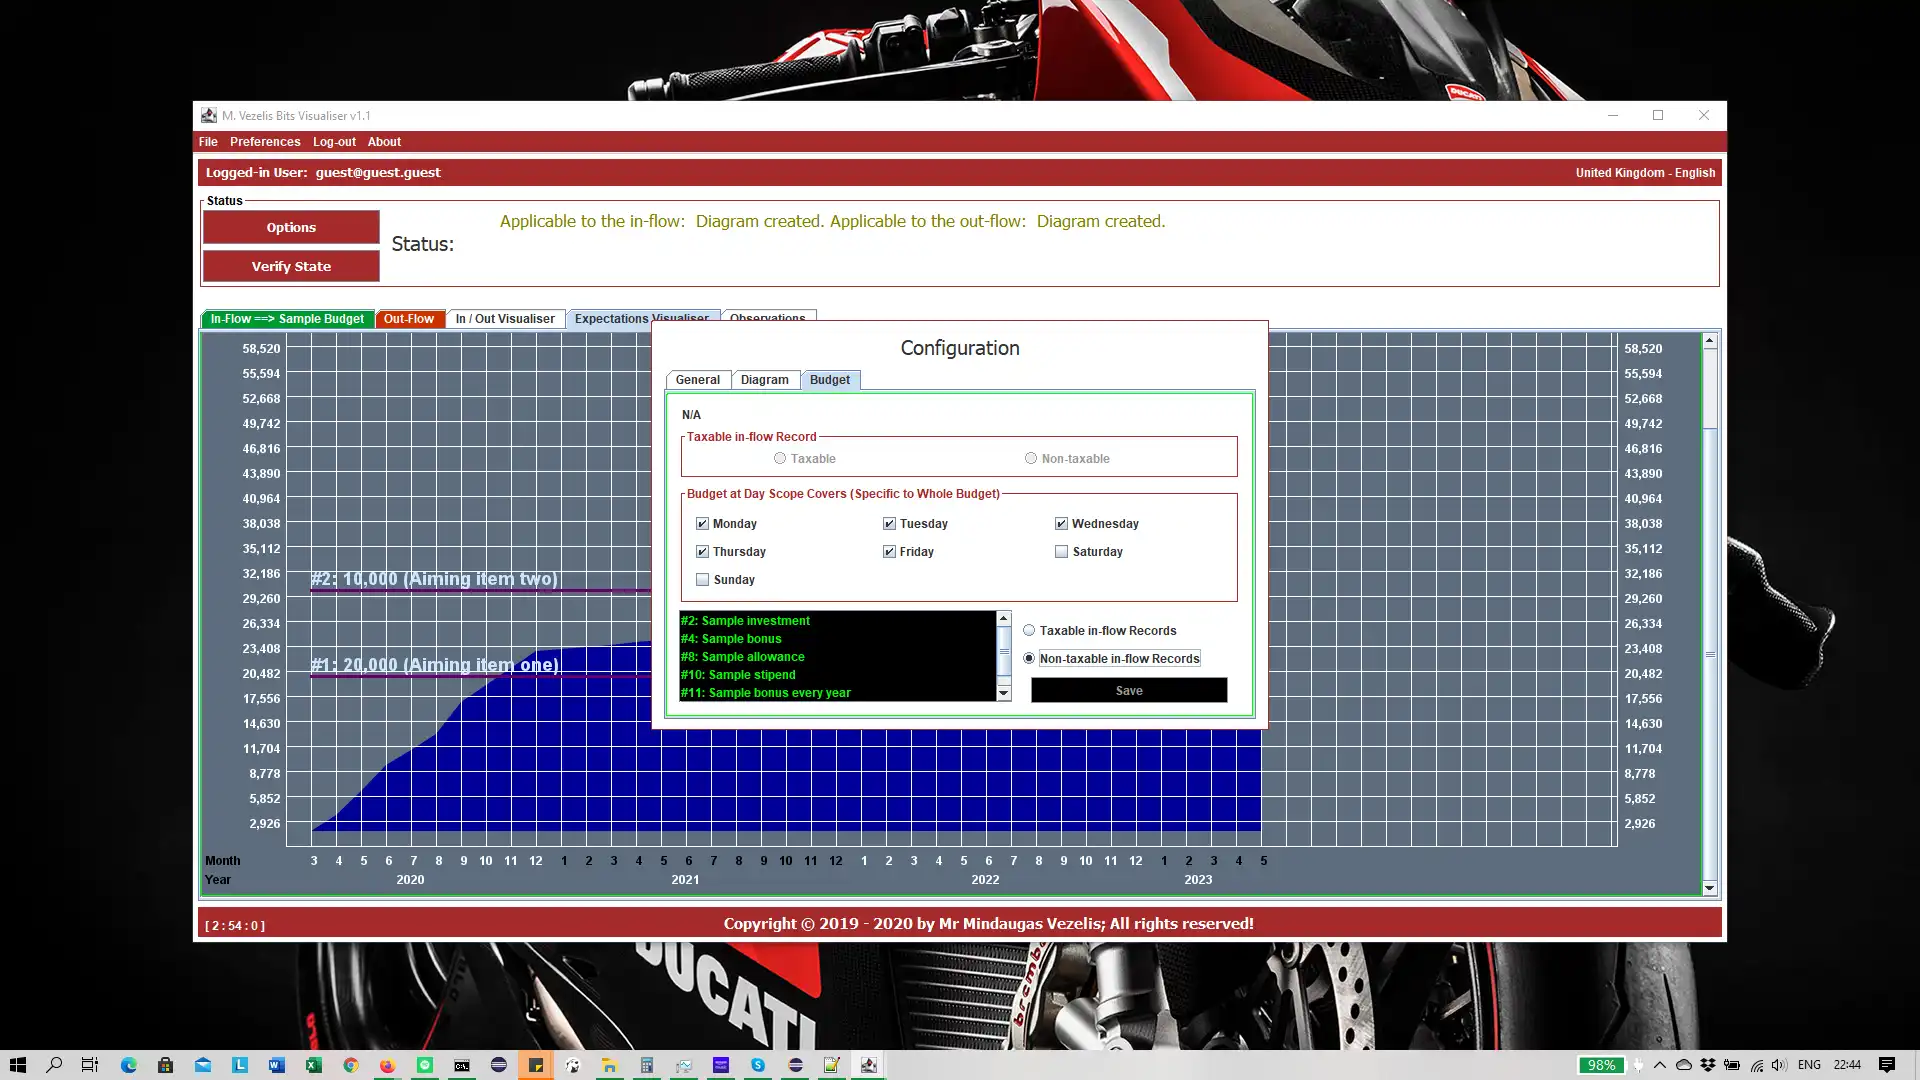
Task: Enable the Taxable in-flow Record radio button
Action: click(x=778, y=458)
